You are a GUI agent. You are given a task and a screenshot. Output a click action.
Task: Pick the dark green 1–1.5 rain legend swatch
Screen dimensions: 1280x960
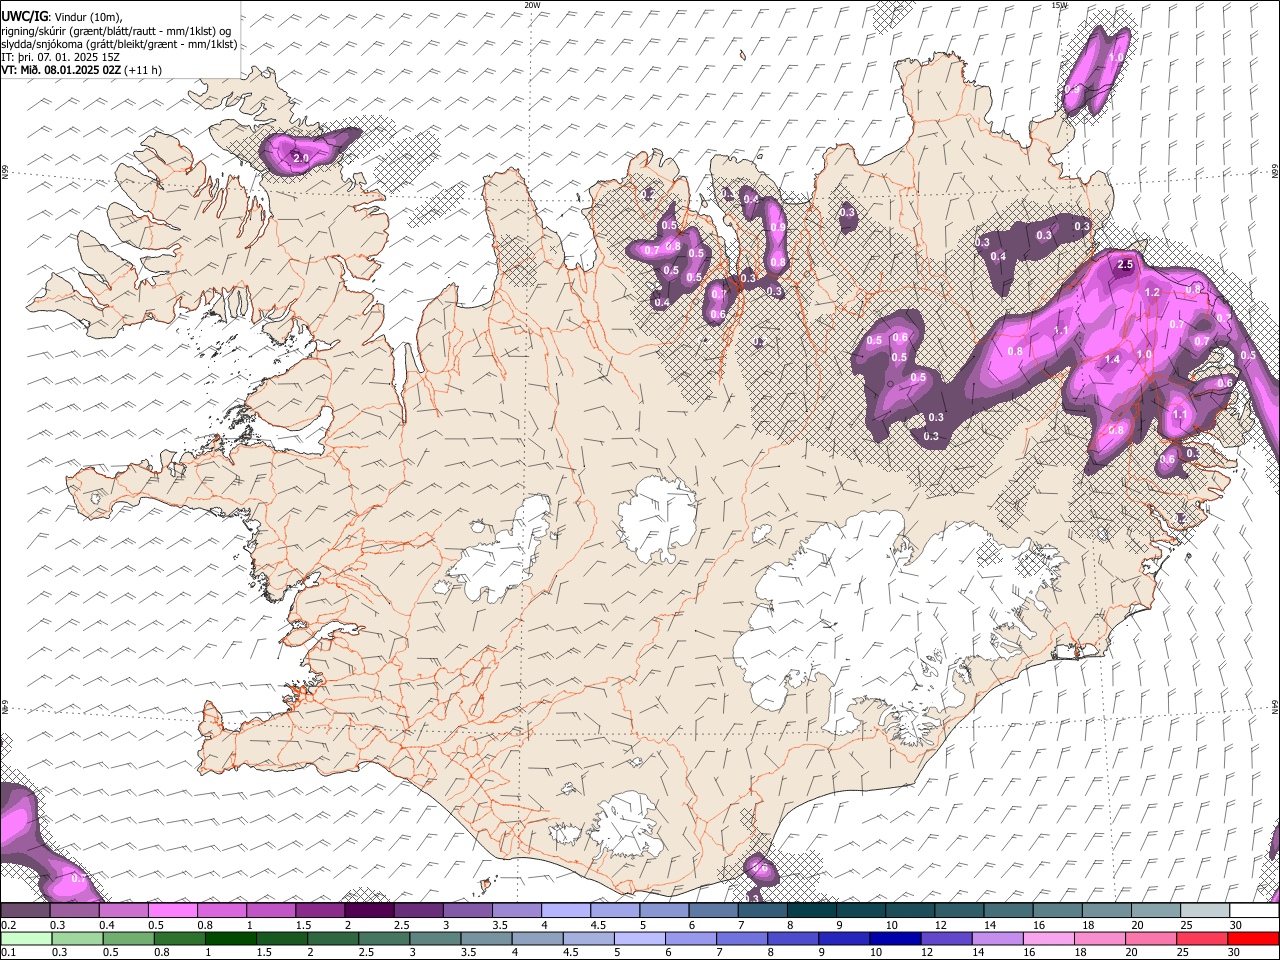click(x=232, y=938)
